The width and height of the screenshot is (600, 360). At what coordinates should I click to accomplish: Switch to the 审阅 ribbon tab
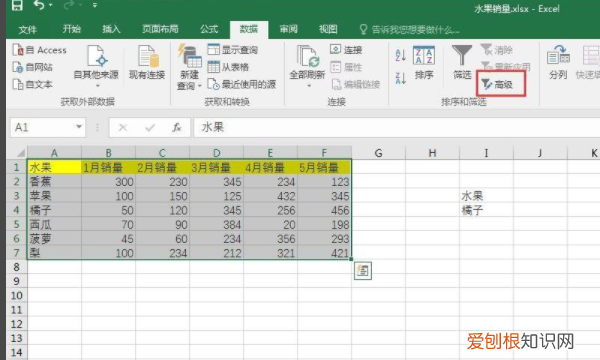[289, 29]
